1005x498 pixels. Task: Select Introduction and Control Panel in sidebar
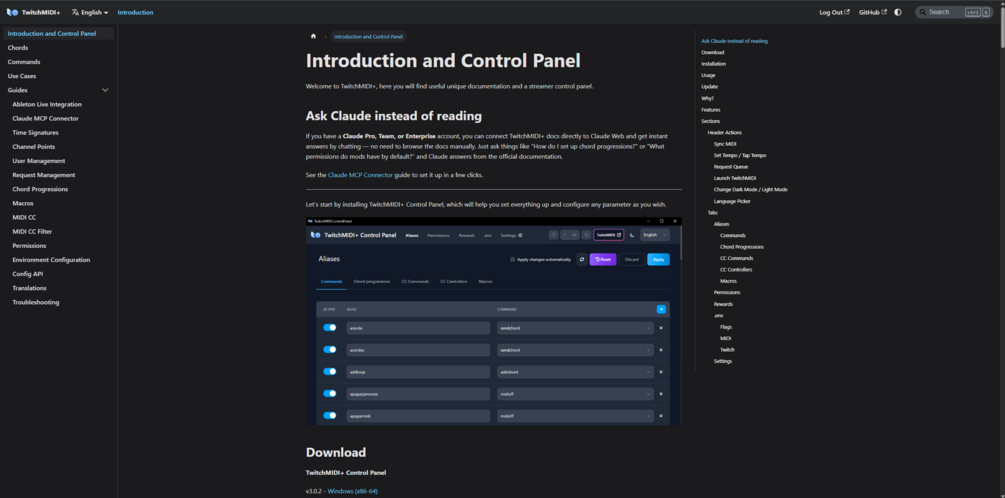[58, 33]
